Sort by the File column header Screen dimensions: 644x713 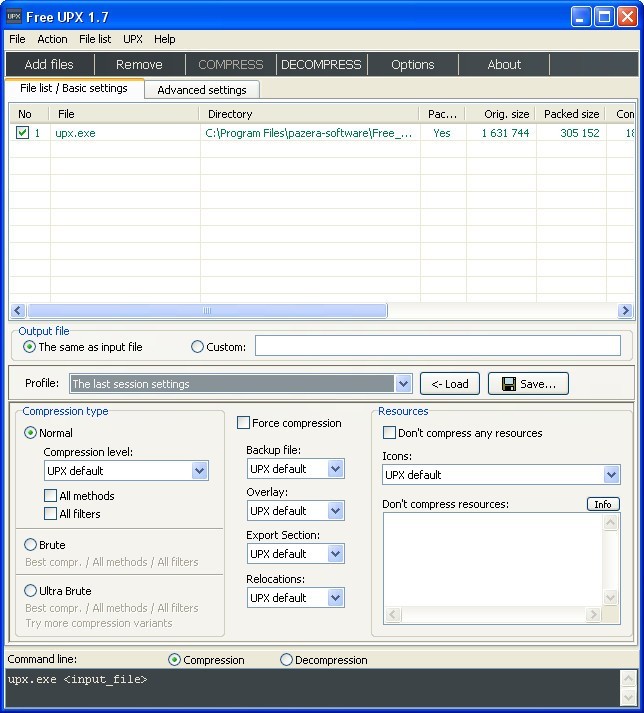[124, 114]
